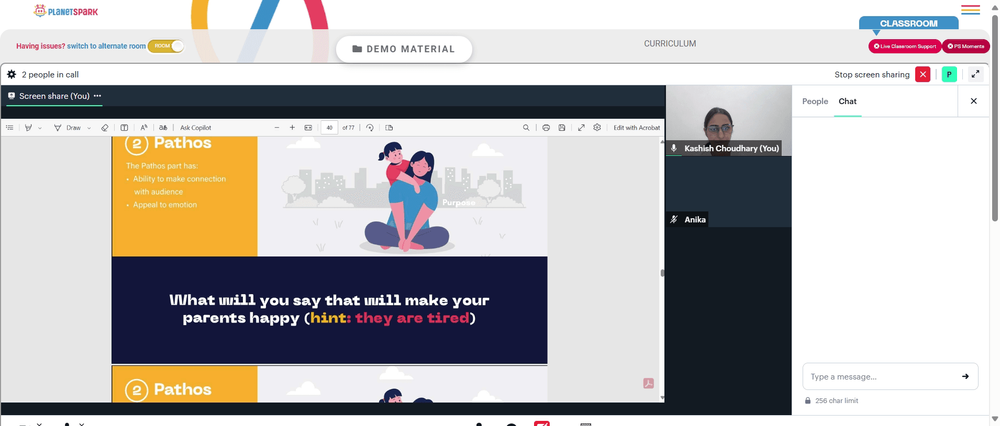Viewport: 1000px width, 426px height.
Task: Zoom in with the plus icon
Action: point(292,128)
